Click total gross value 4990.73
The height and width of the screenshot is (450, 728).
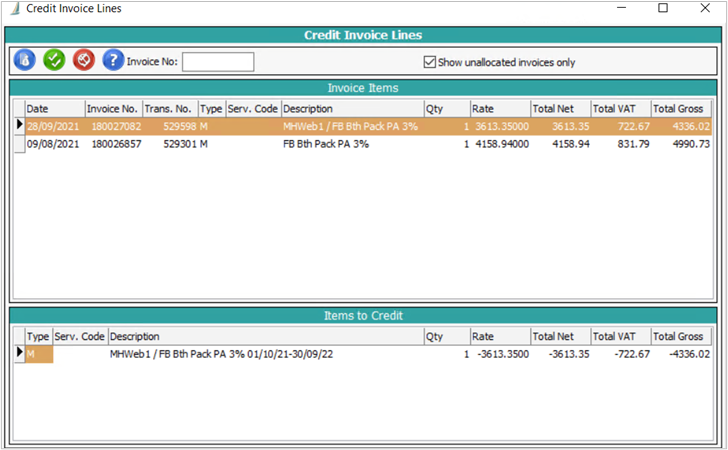(x=691, y=144)
